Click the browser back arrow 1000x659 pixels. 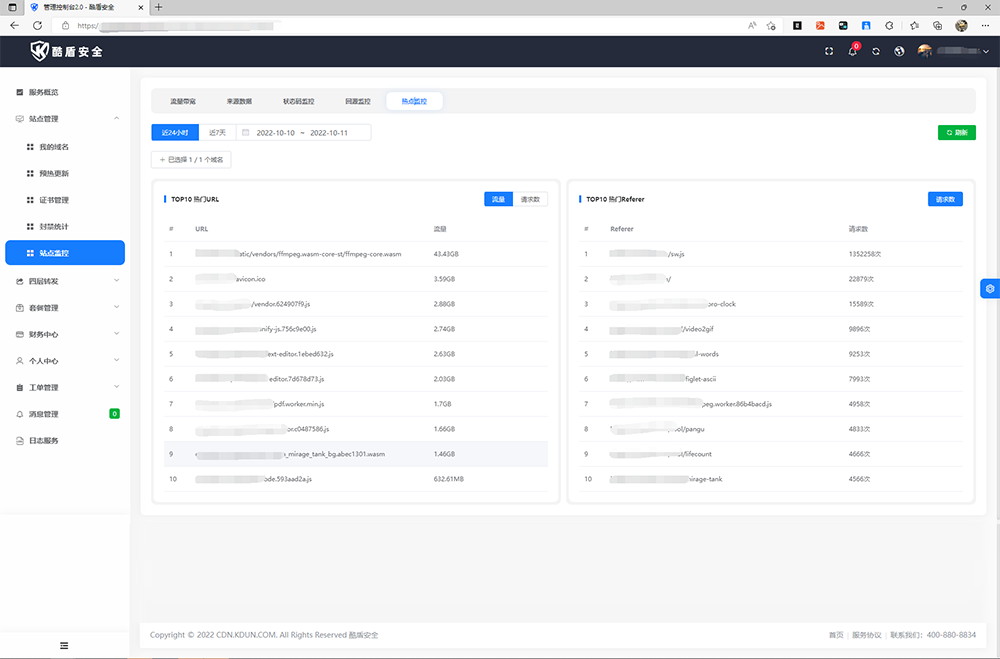(15, 26)
